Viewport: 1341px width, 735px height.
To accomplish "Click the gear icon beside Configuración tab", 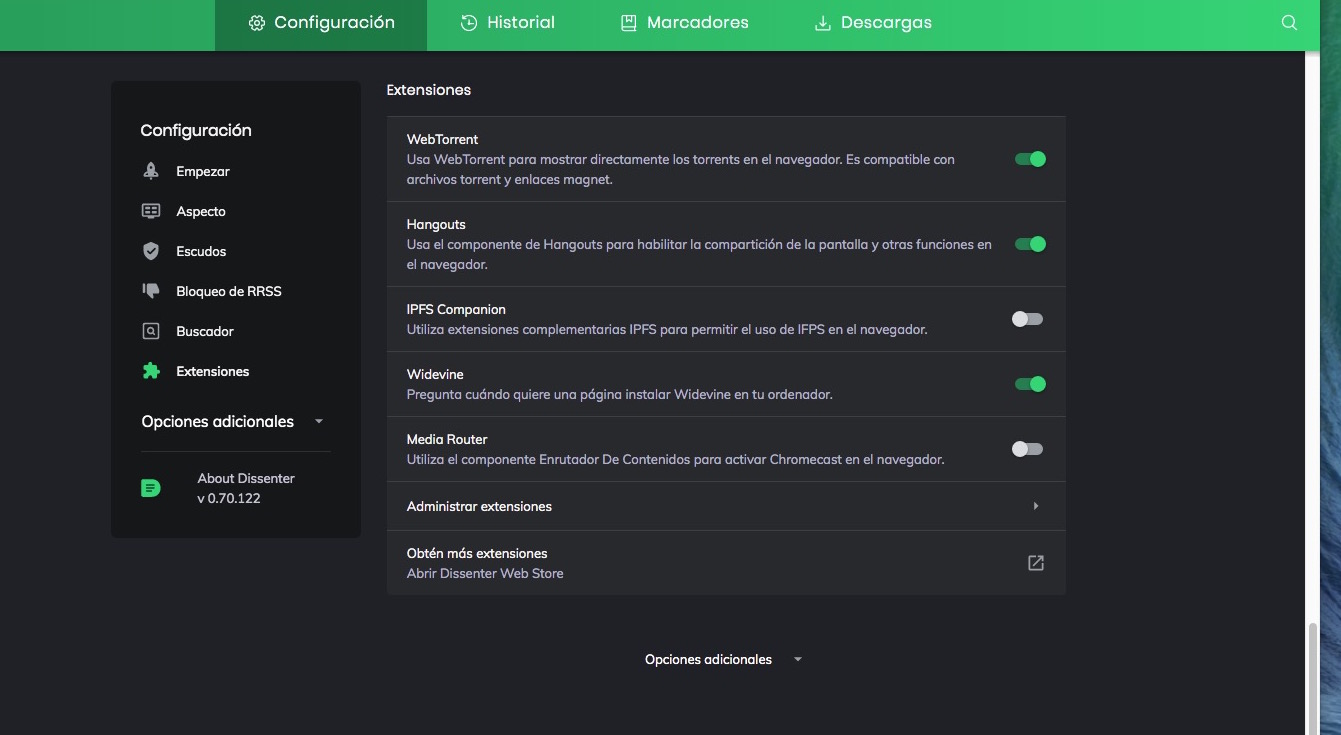I will coord(257,23).
